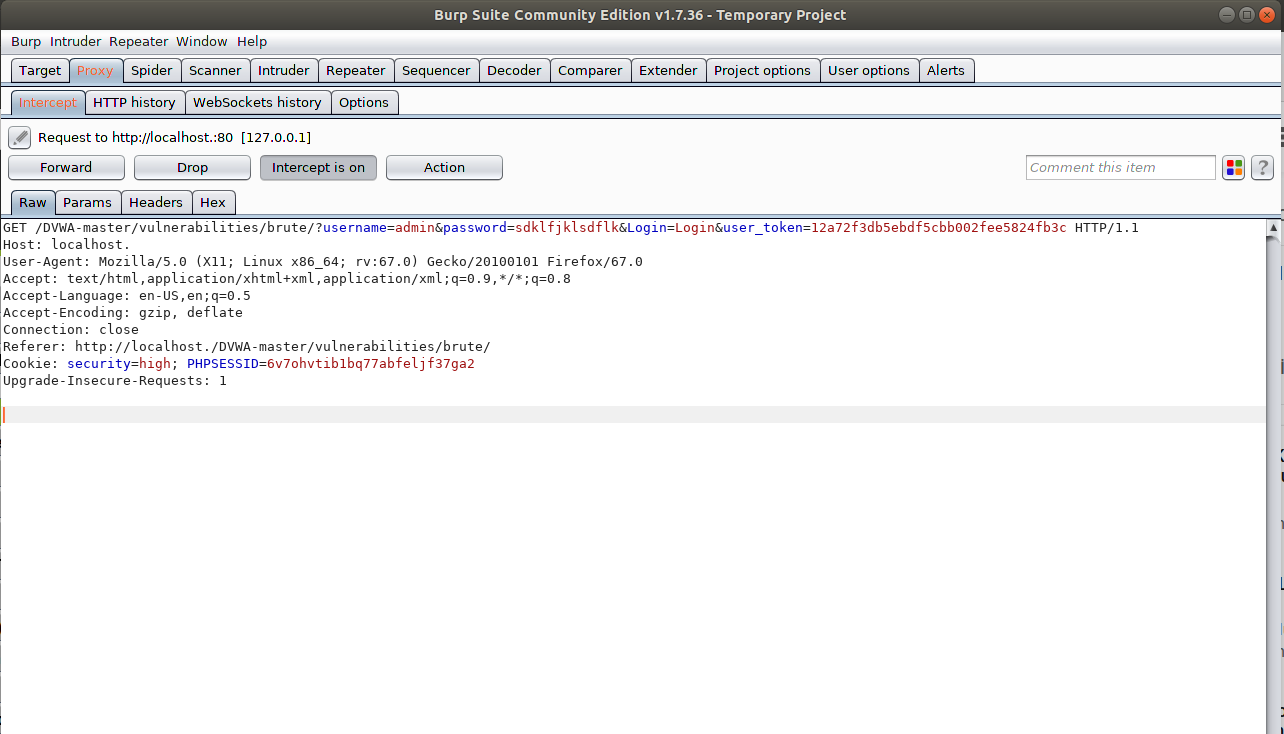Click the password value sdklfjklsdflk
1284x734 pixels.
click(x=567, y=228)
